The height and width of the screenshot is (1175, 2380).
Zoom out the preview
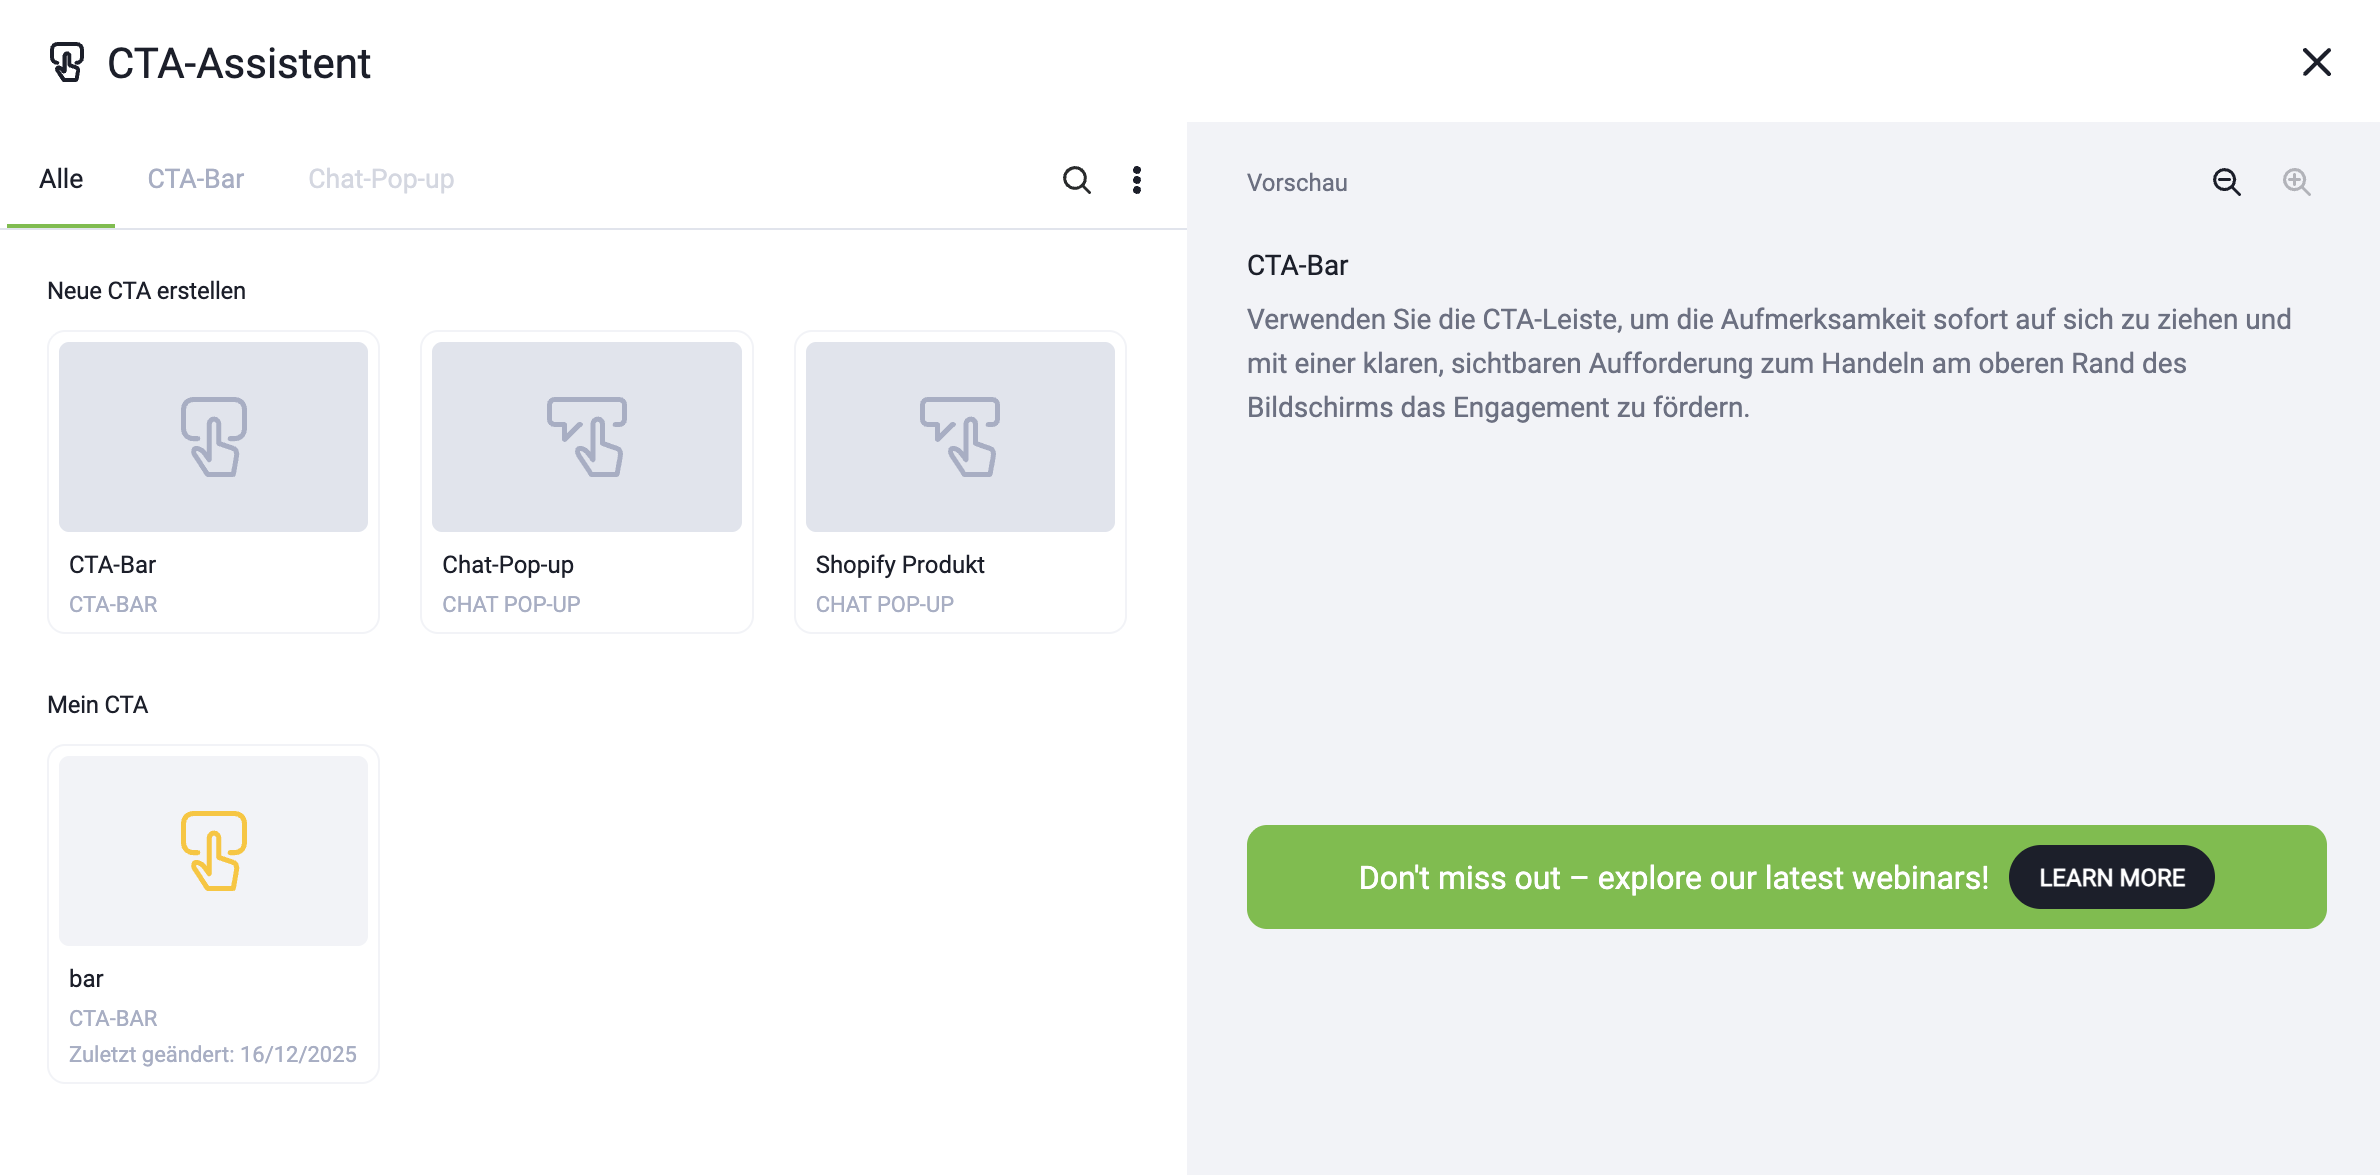(x=2226, y=182)
